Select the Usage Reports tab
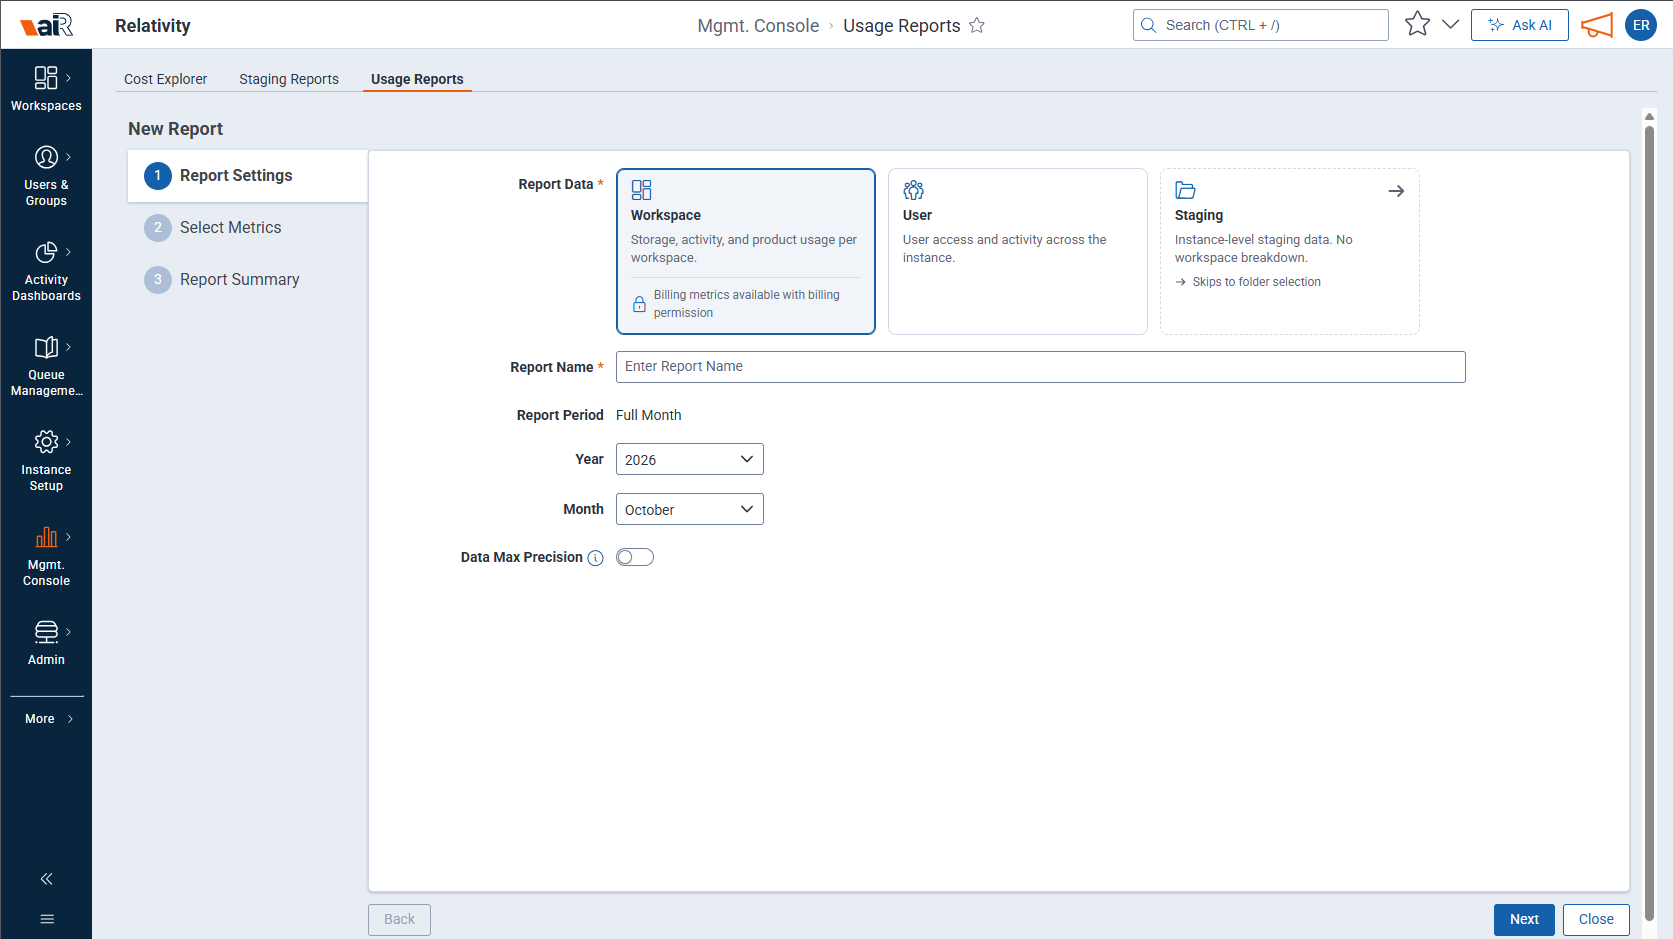This screenshot has width=1673, height=939. click(x=417, y=79)
